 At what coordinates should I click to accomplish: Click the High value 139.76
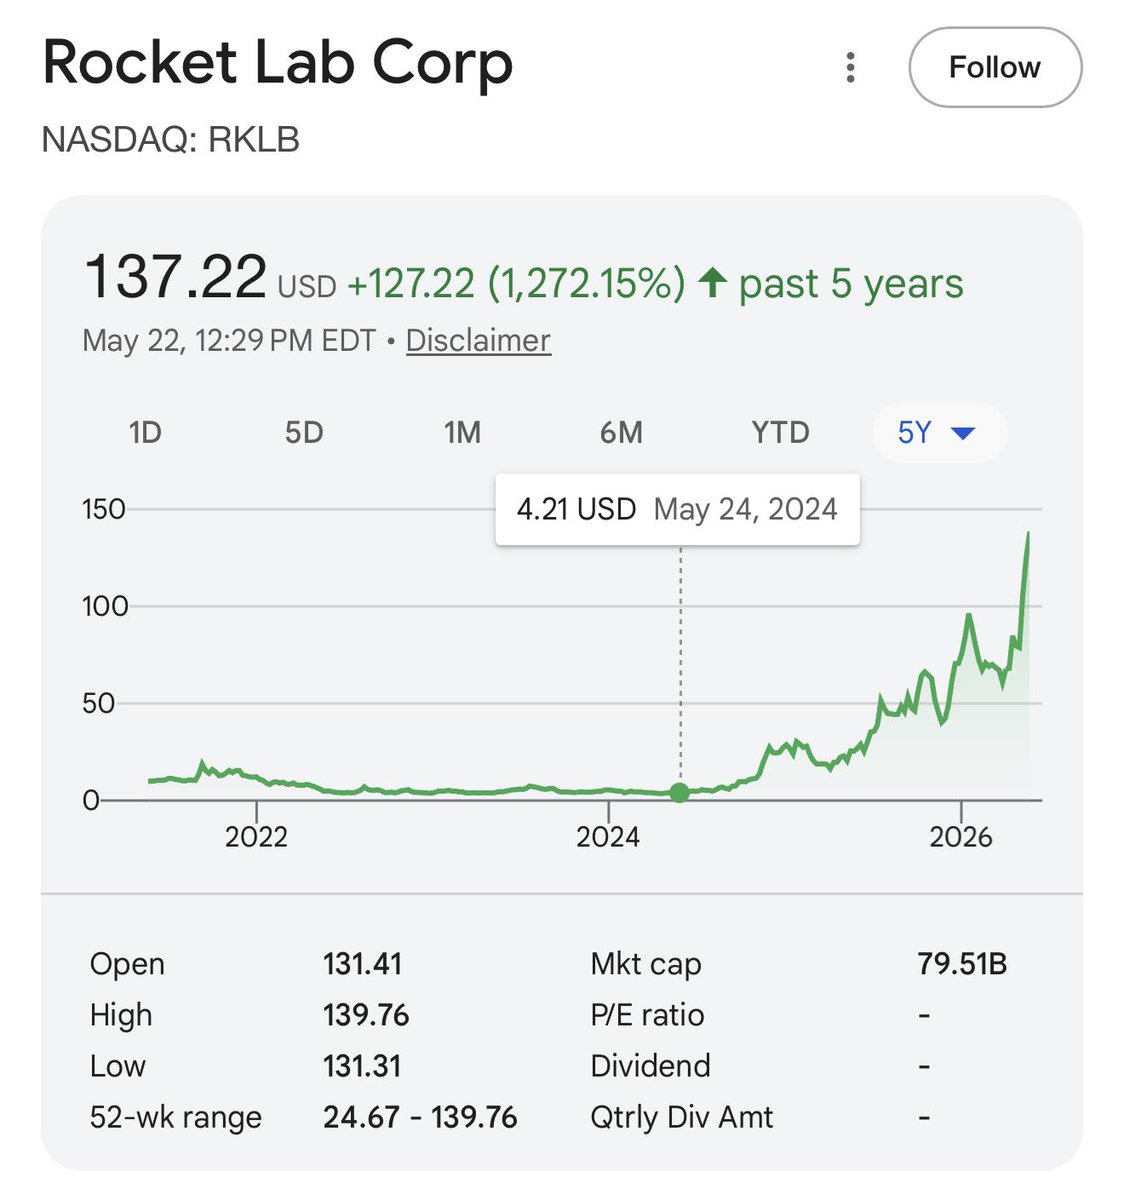pos(366,1015)
